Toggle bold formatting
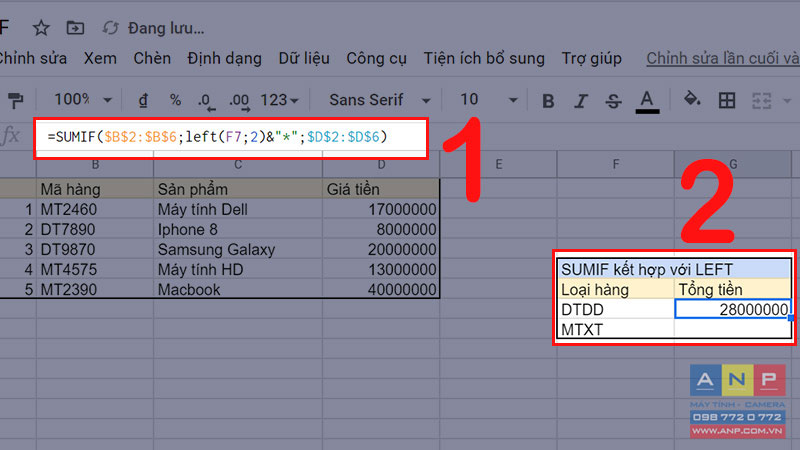The height and width of the screenshot is (450, 800). pos(548,101)
